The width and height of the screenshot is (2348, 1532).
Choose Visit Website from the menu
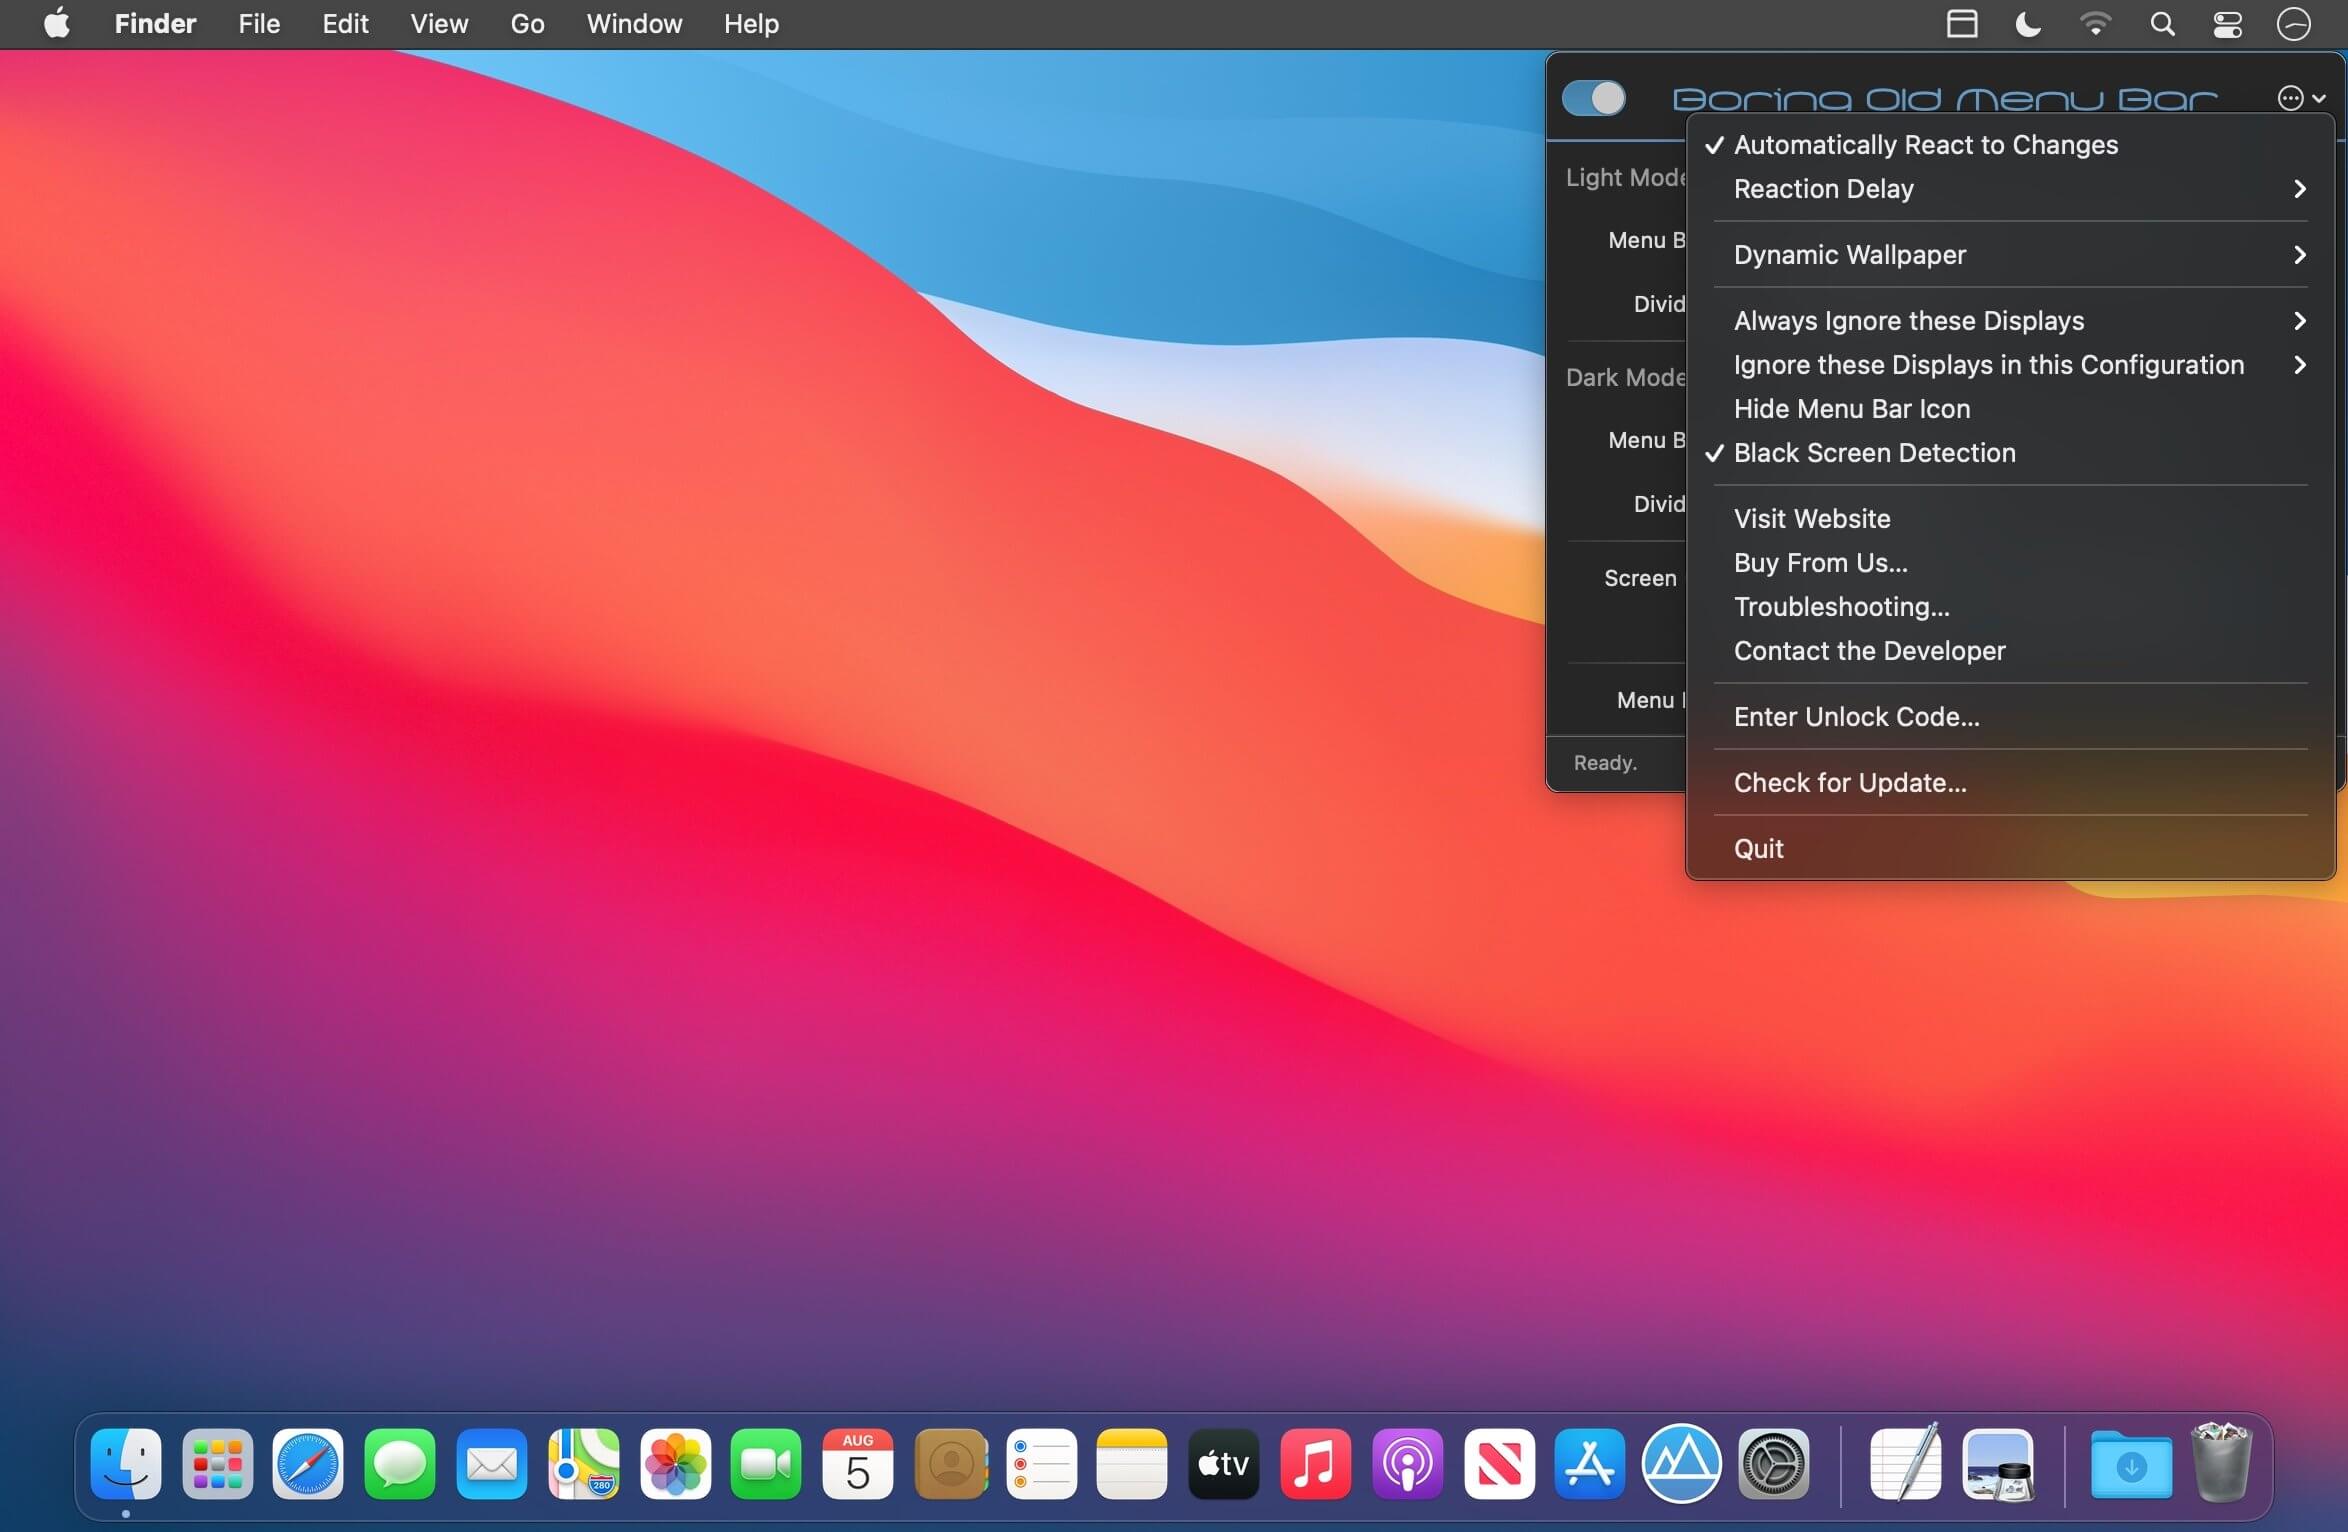tap(2011, 519)
